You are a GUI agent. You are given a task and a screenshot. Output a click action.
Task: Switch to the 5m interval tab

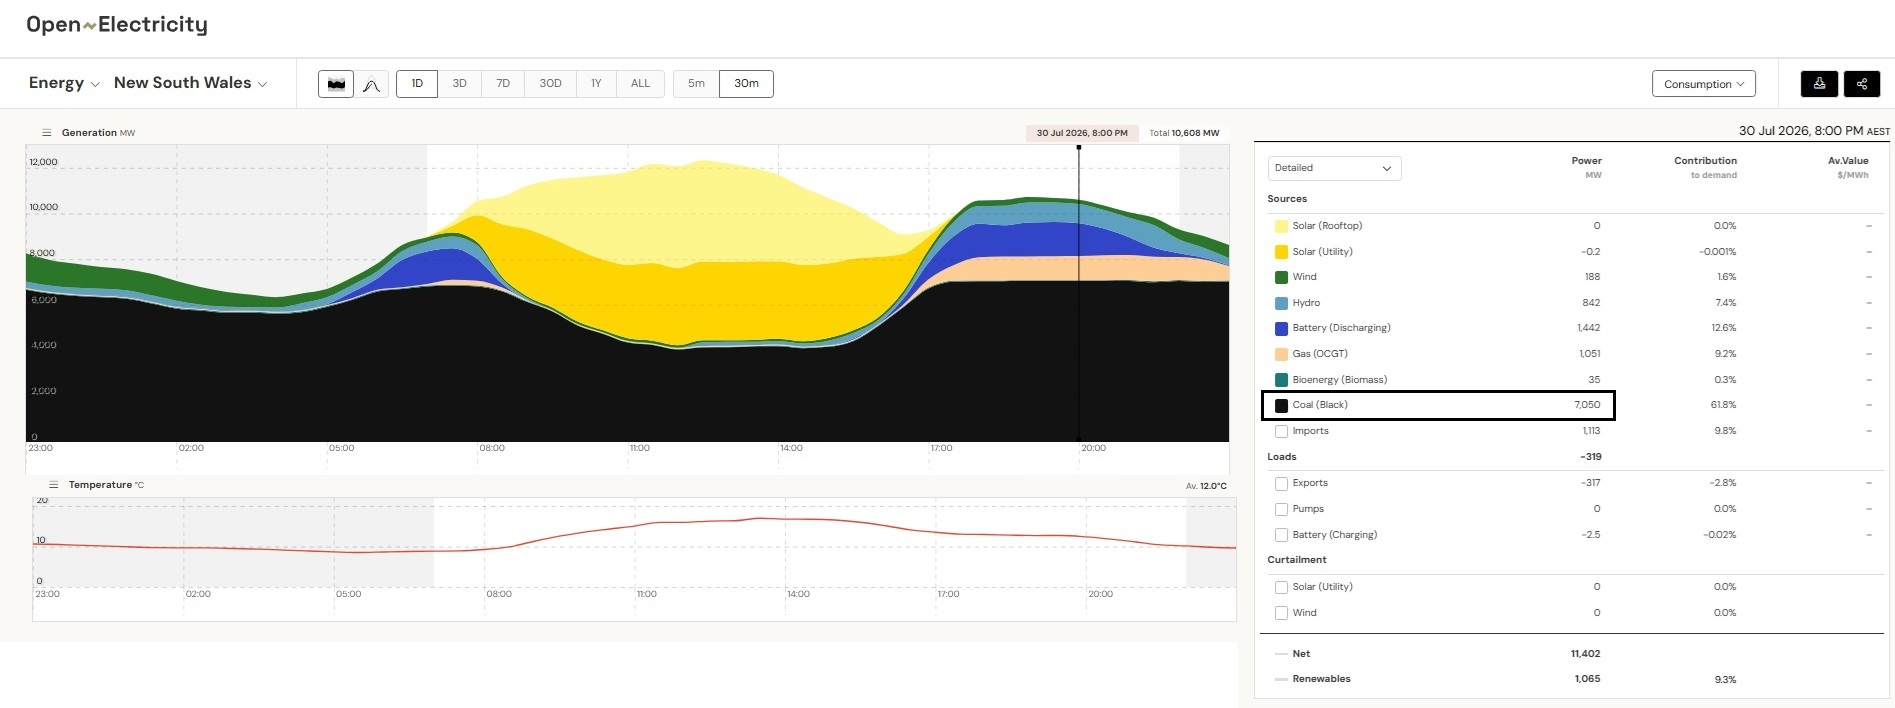click(696, 84)
